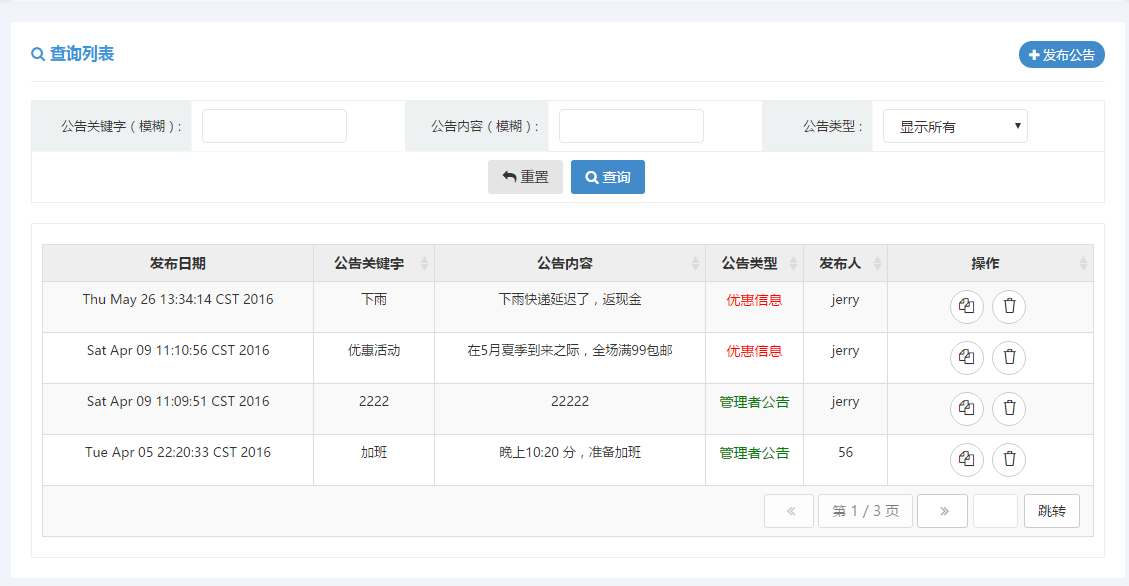Focus the 公告关键字 fuzzy search input
This screenshot has width=1129, height=586.
274,126
